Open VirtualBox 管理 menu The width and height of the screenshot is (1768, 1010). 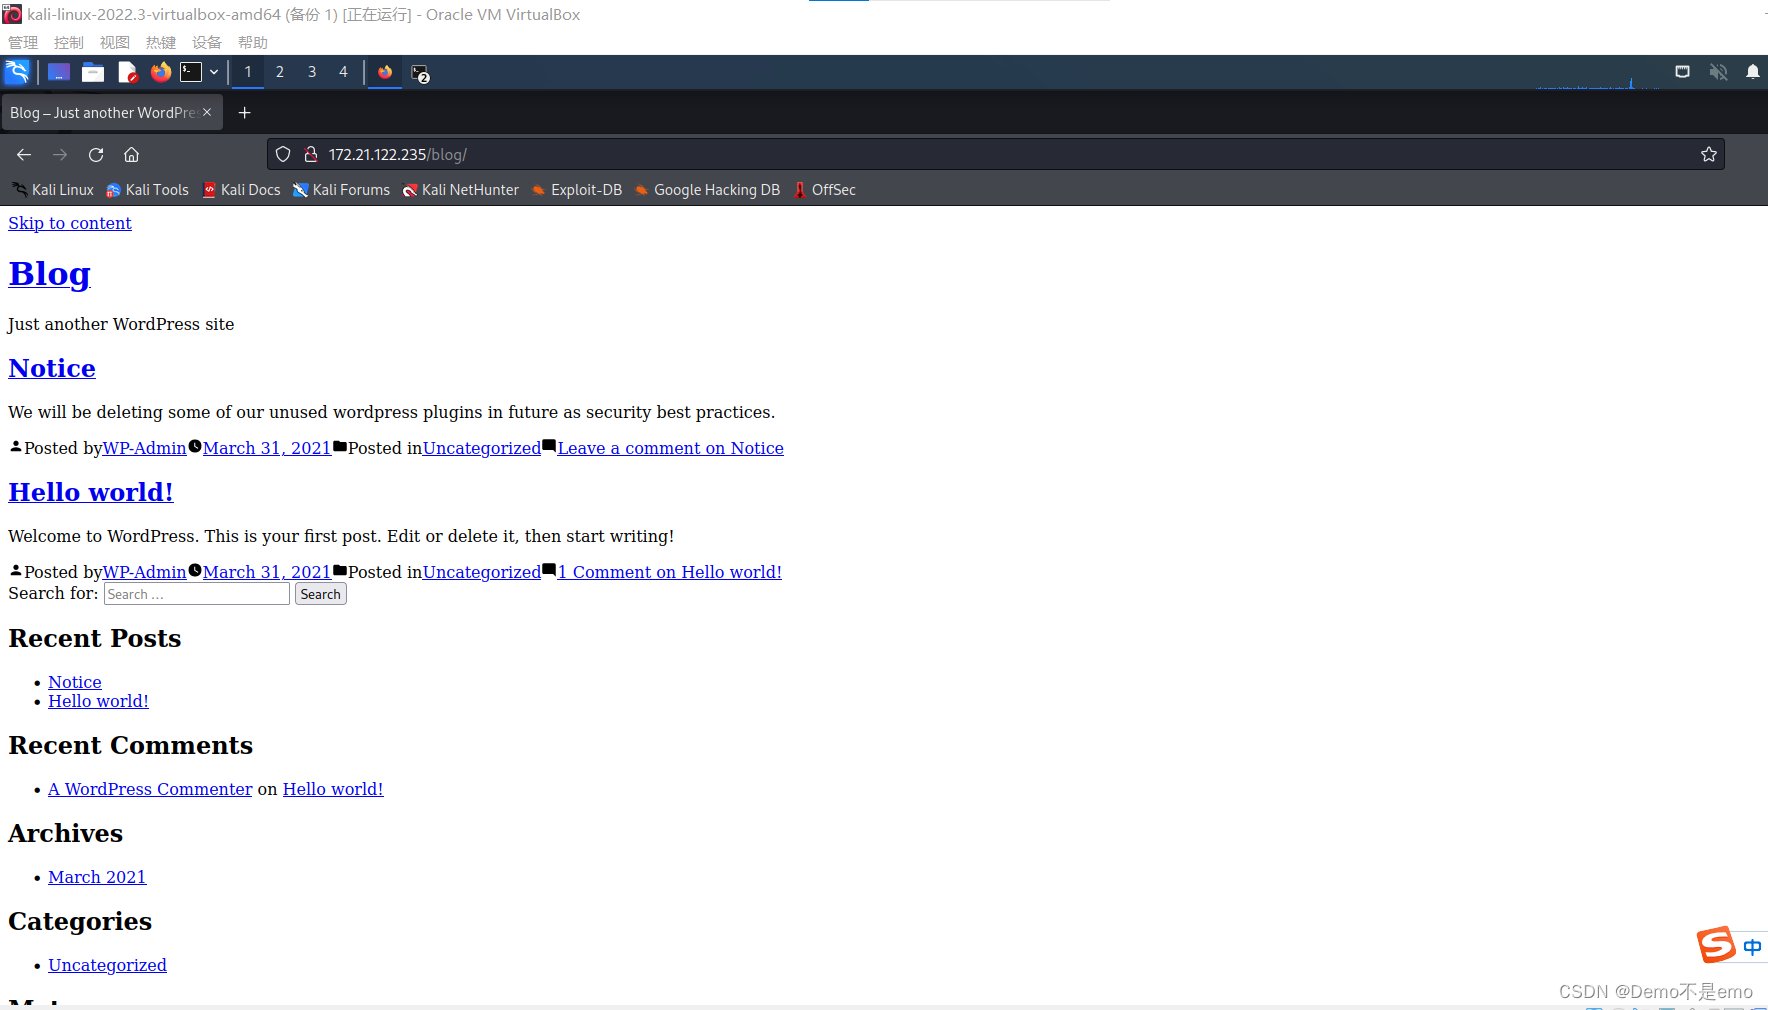[x=23, y=42]
